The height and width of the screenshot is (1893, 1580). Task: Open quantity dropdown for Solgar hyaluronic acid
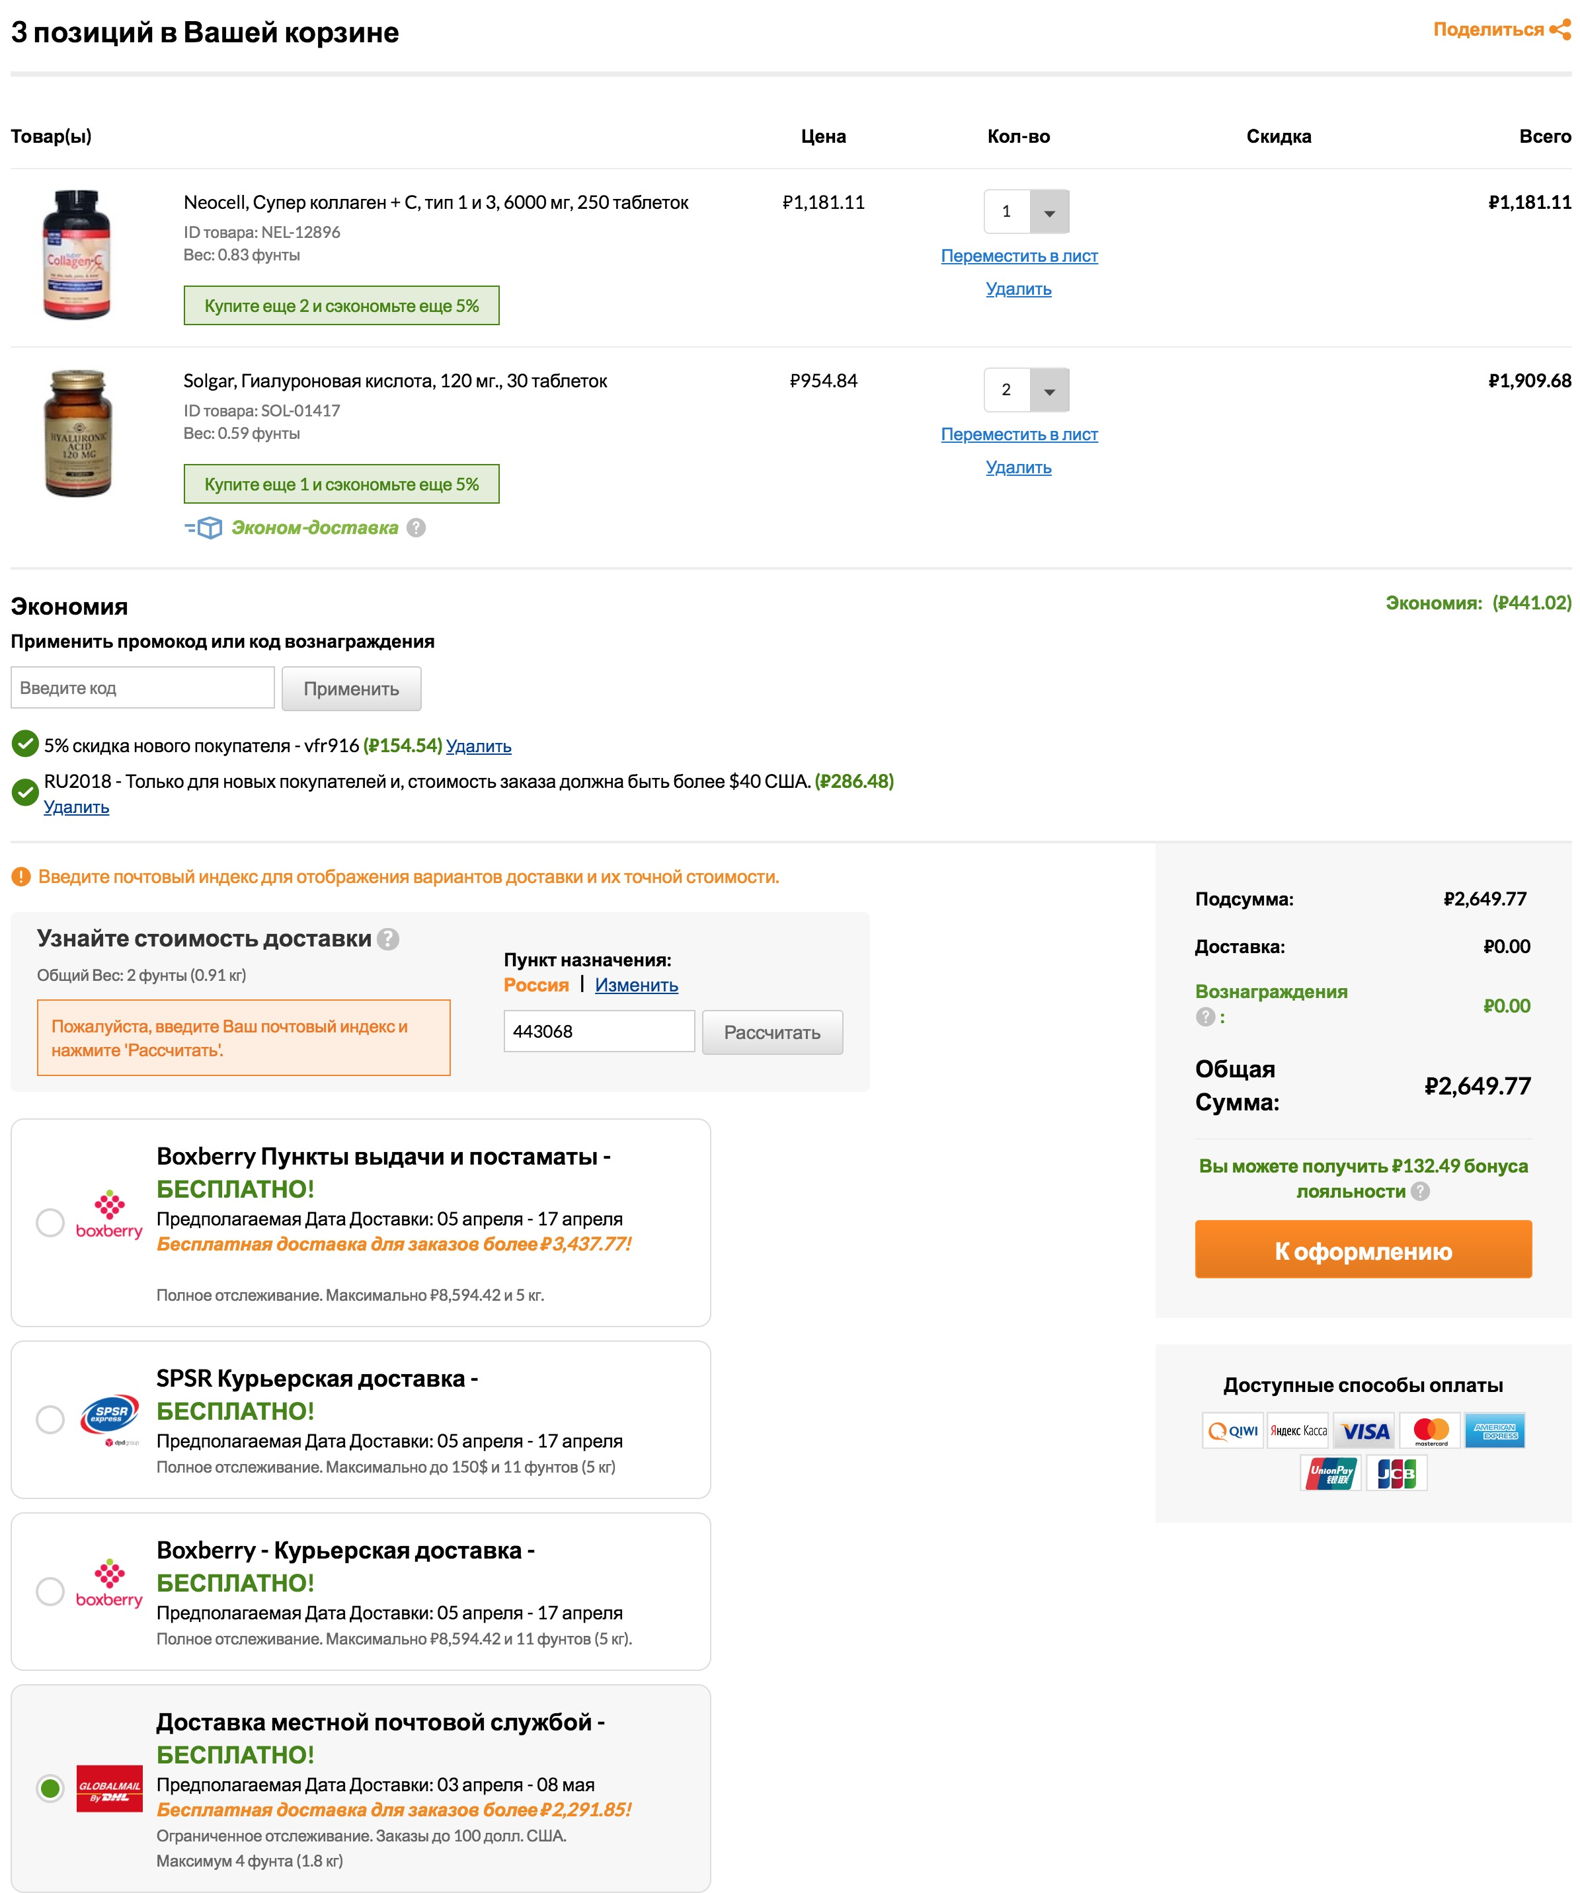pyautogui.click(x=1049, y=390)
